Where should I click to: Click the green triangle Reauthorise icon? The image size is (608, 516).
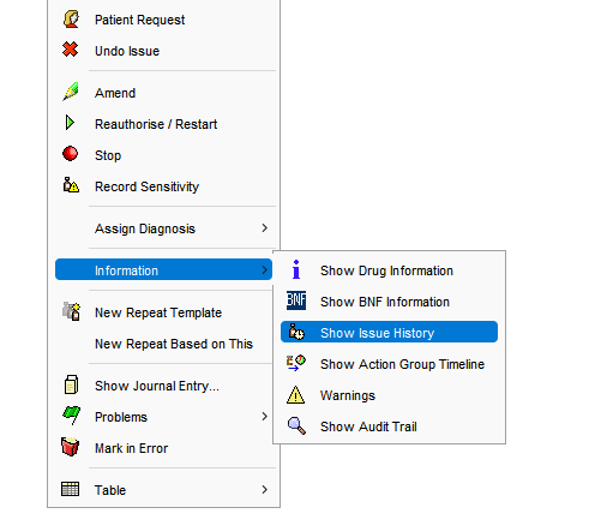coord(70,123)
